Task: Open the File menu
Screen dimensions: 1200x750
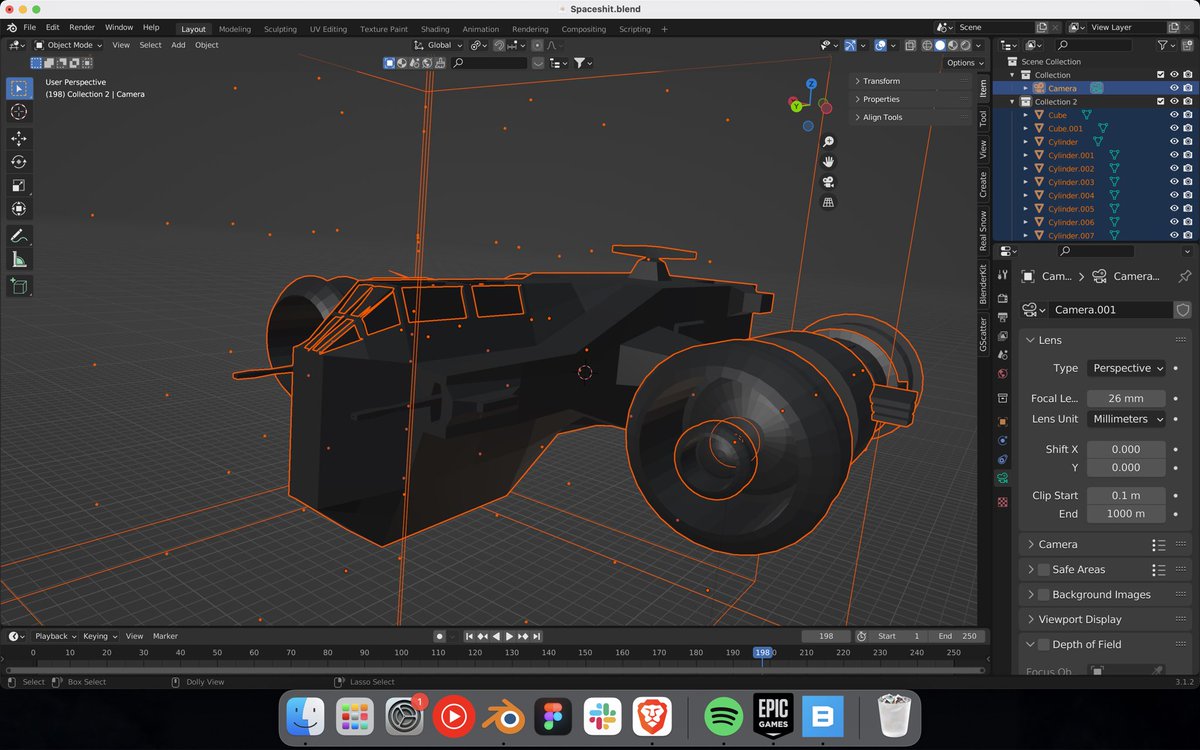Action: click(29, 28)
